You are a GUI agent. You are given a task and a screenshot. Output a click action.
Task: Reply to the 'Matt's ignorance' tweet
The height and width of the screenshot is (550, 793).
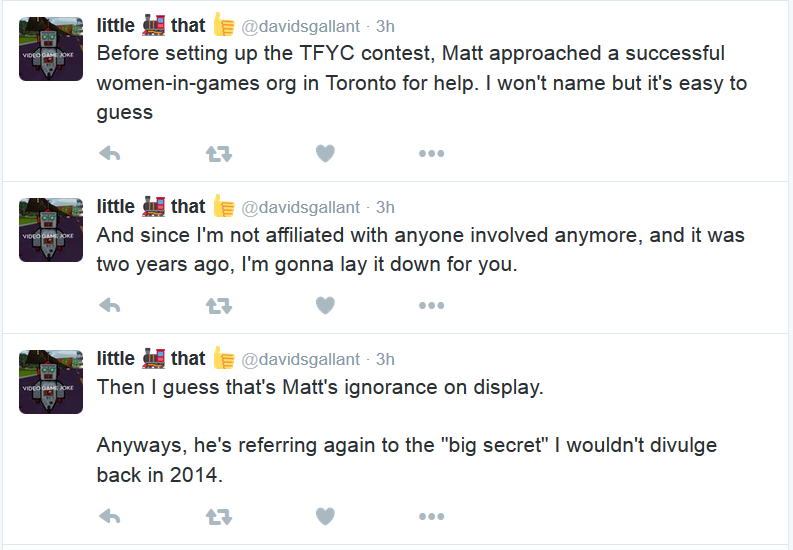click(x=110, y=516)
